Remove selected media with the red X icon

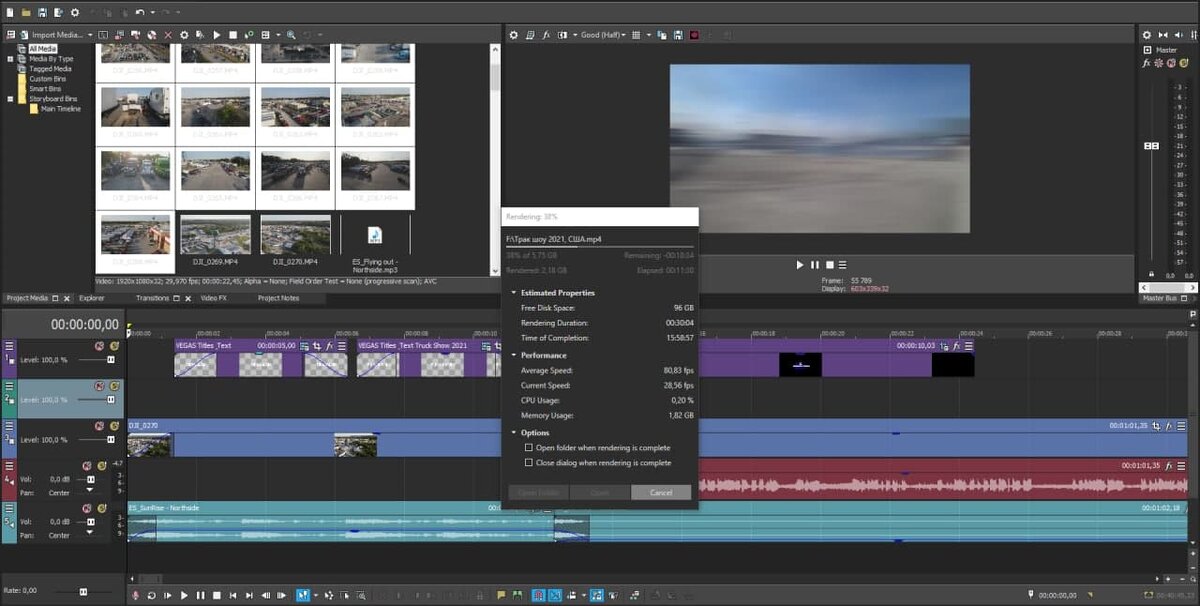coord(167,35)
